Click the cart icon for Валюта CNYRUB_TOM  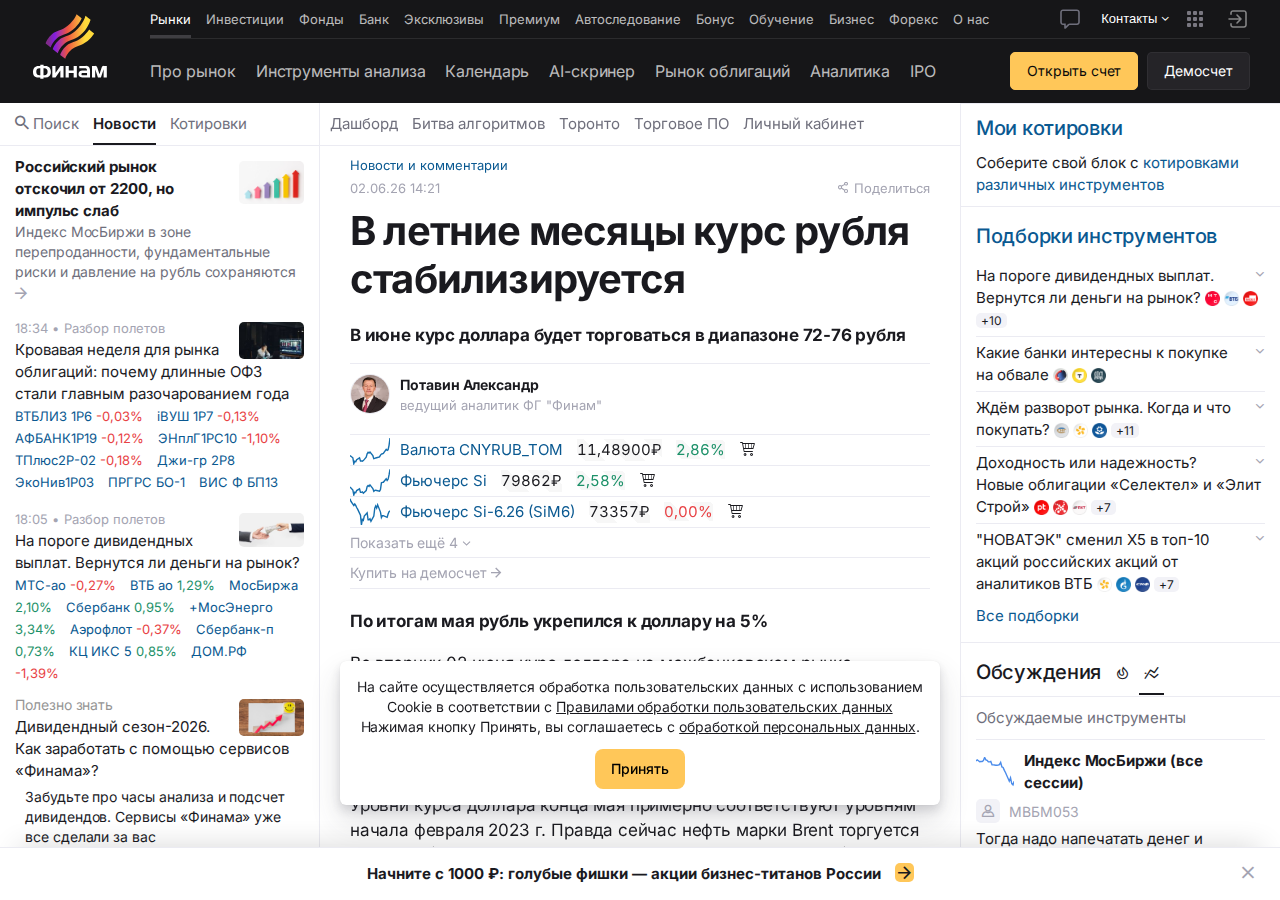coord(747,449)
